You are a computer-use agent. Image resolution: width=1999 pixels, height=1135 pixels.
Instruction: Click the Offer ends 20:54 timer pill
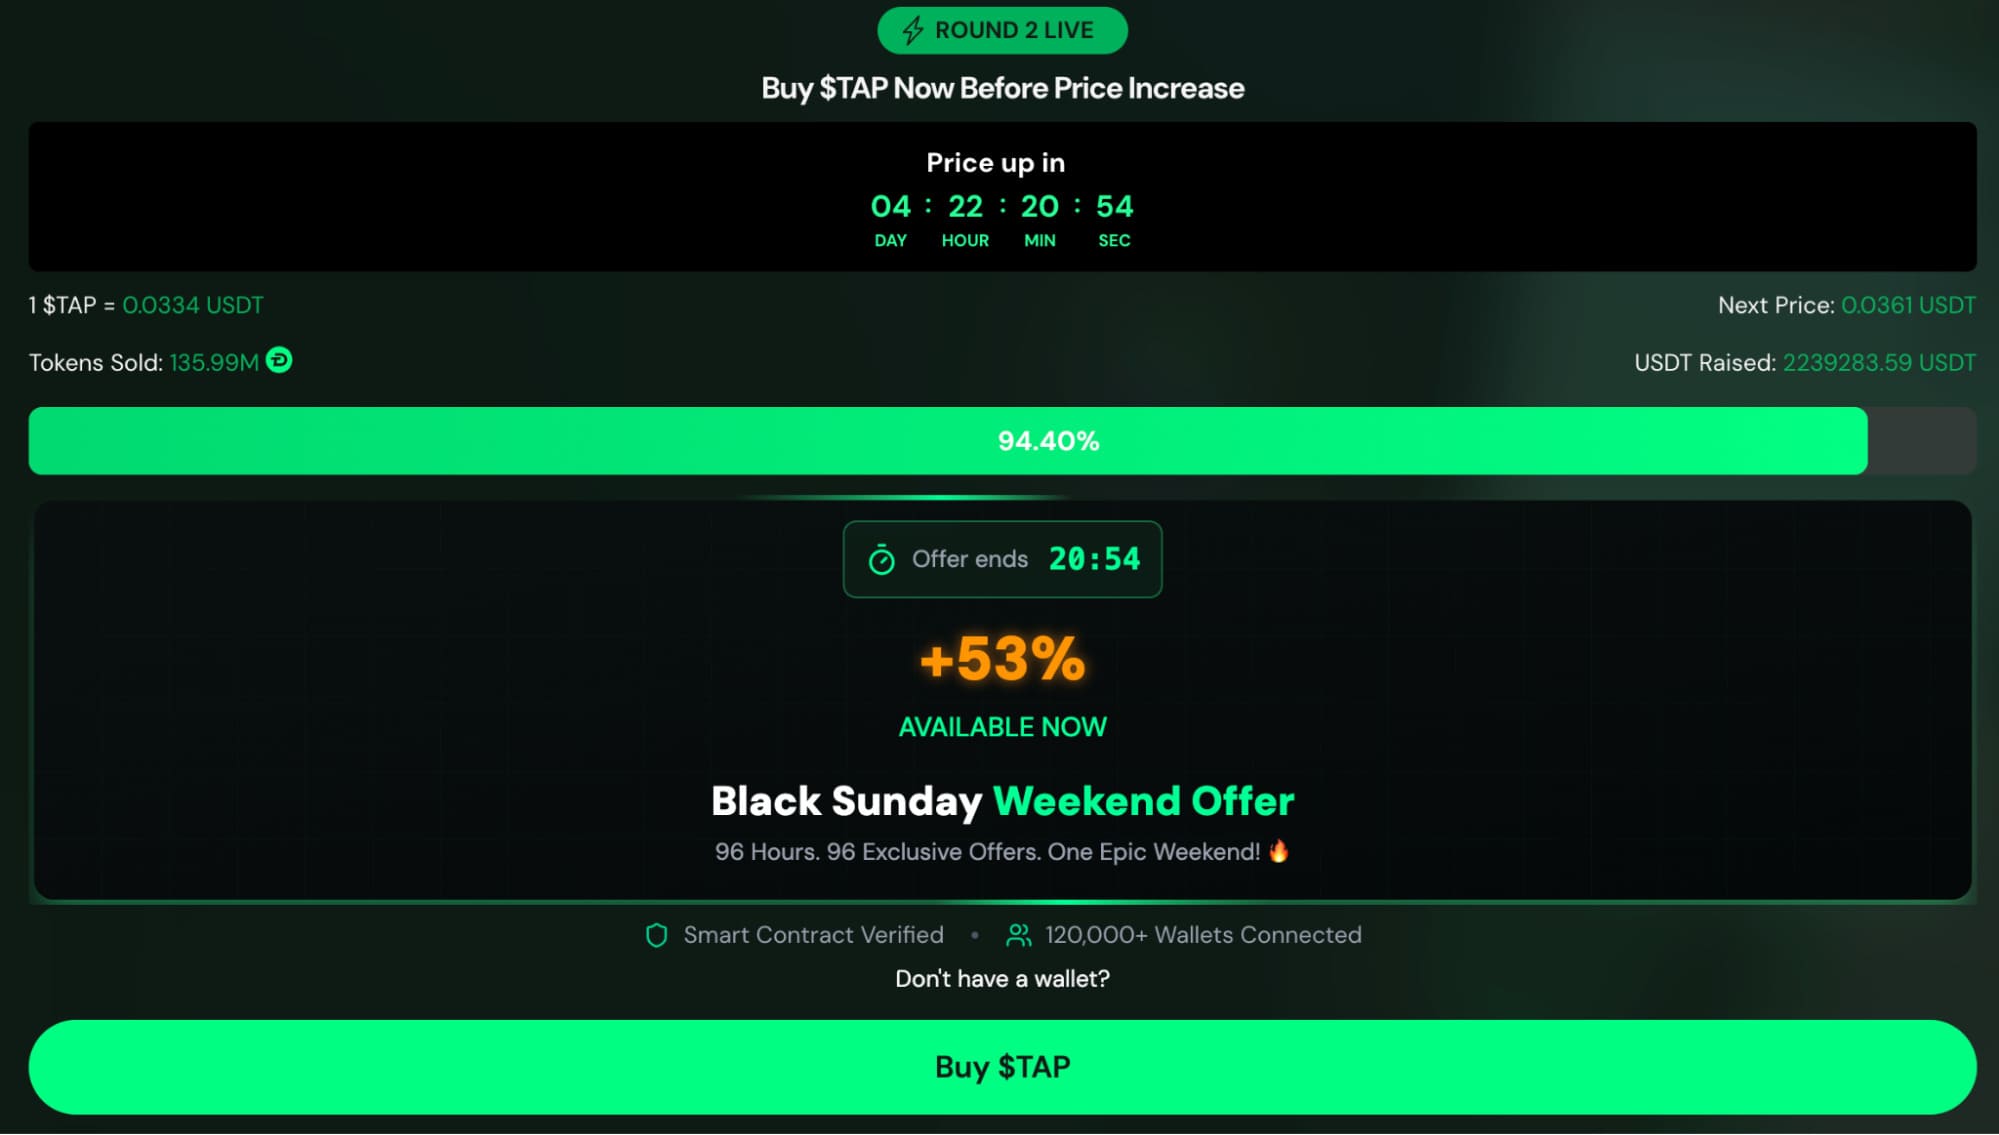1002,559
